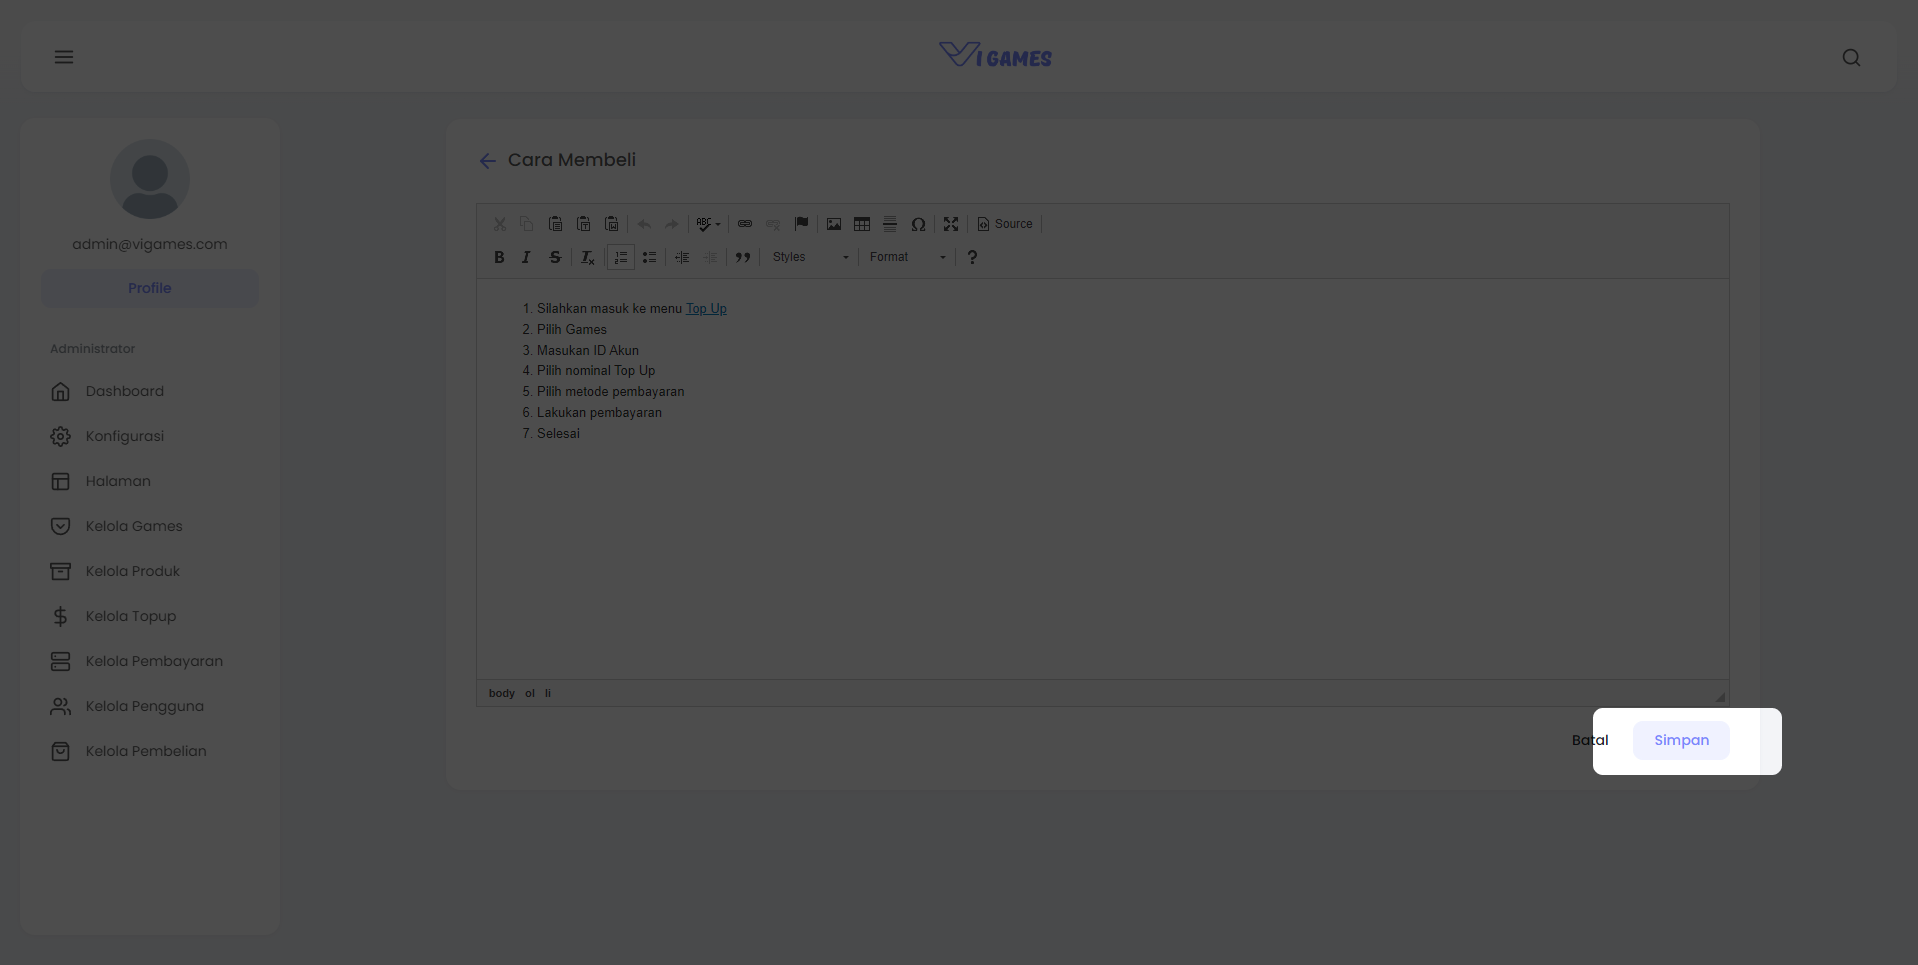Click the insert Table icon
The height and width of the screenshot is (965, 1918).
[862, 224]
